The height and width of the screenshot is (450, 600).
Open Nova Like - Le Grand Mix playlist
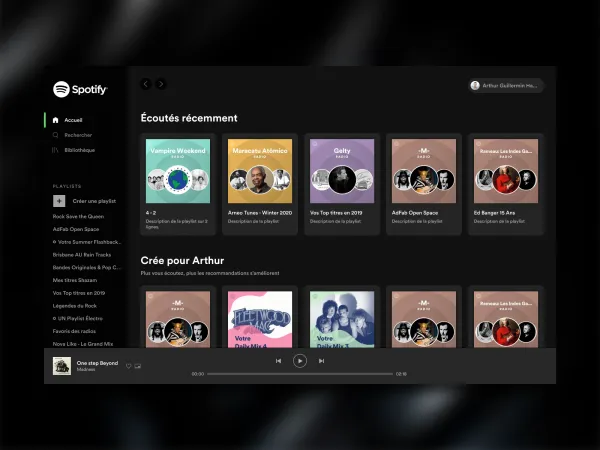click(83, 344)
